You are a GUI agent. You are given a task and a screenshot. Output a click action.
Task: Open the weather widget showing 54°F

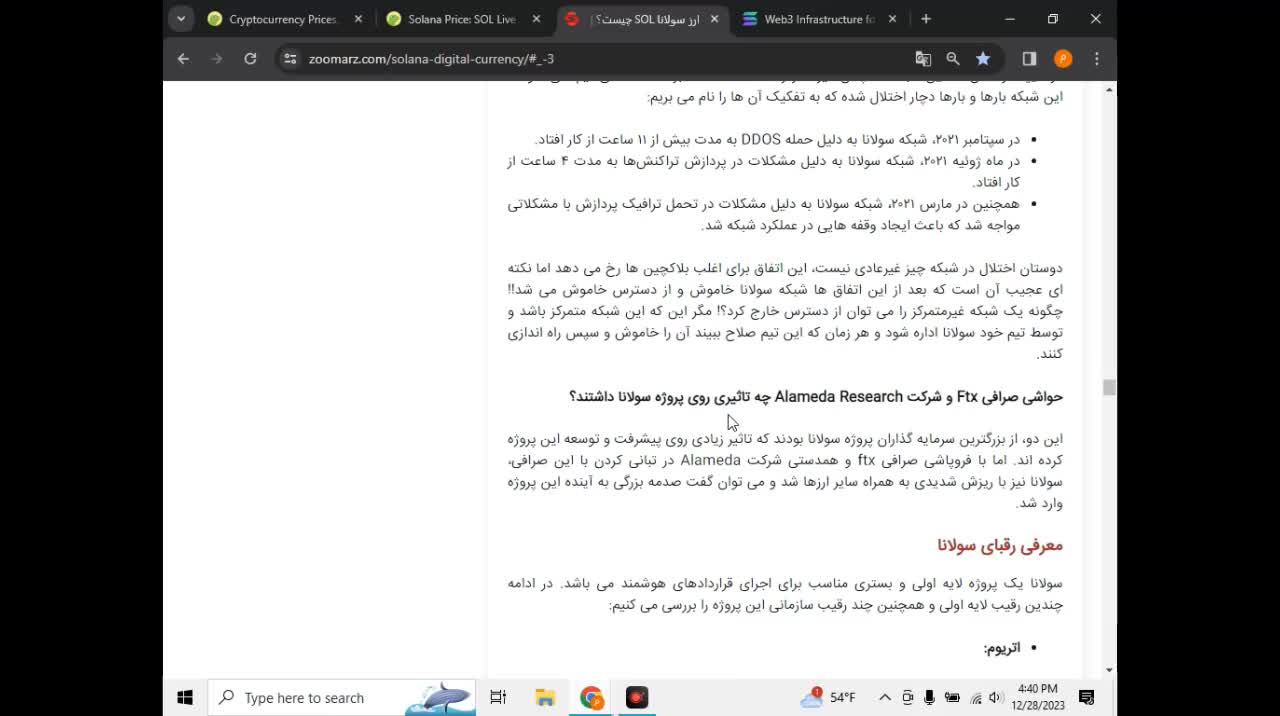(828, 697)
